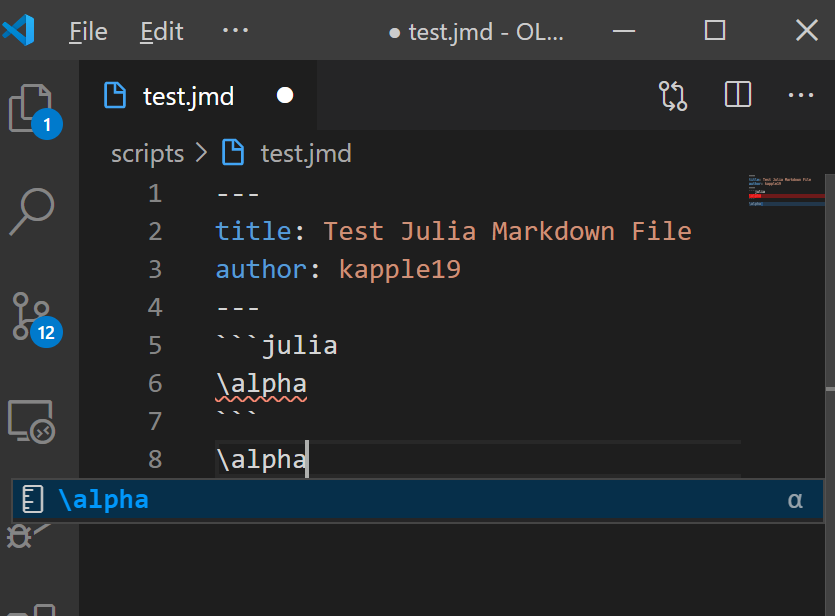Click snippet icon in \alpha suggestion

[x=33, y=499]
